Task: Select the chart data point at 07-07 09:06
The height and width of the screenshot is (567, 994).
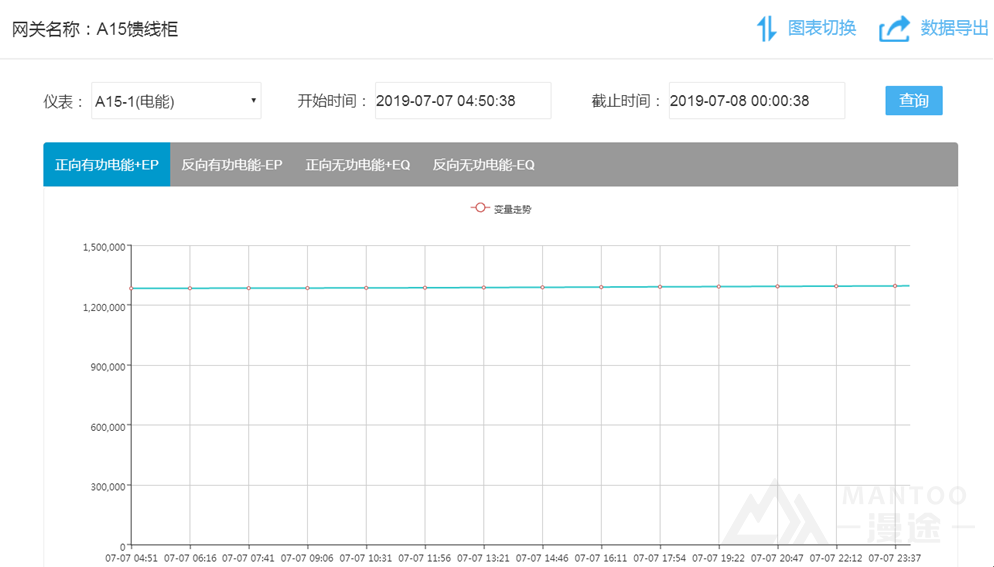Action: tap(307, 288)
